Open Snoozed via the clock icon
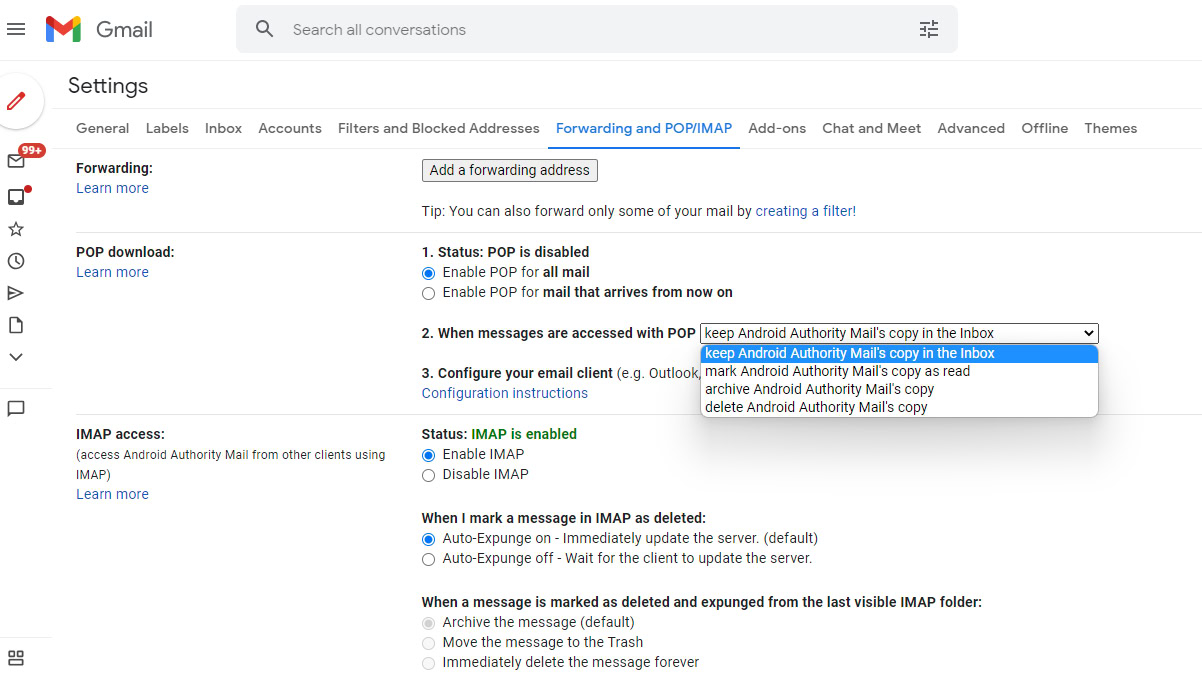Image resolution: width=1202 pixels, height=677 pixels. (x=16, y=261)
